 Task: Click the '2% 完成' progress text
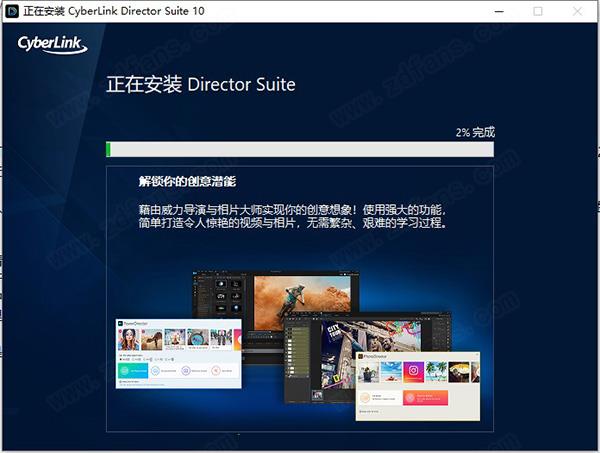pos(475,132)
